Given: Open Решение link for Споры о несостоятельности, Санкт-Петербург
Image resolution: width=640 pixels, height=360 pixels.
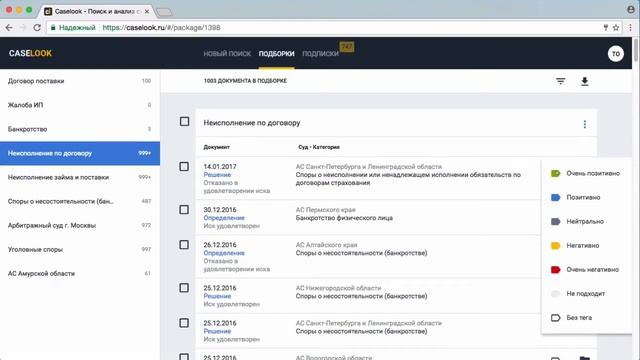Looking at the screenshot, I should click(x=217, y=331).
